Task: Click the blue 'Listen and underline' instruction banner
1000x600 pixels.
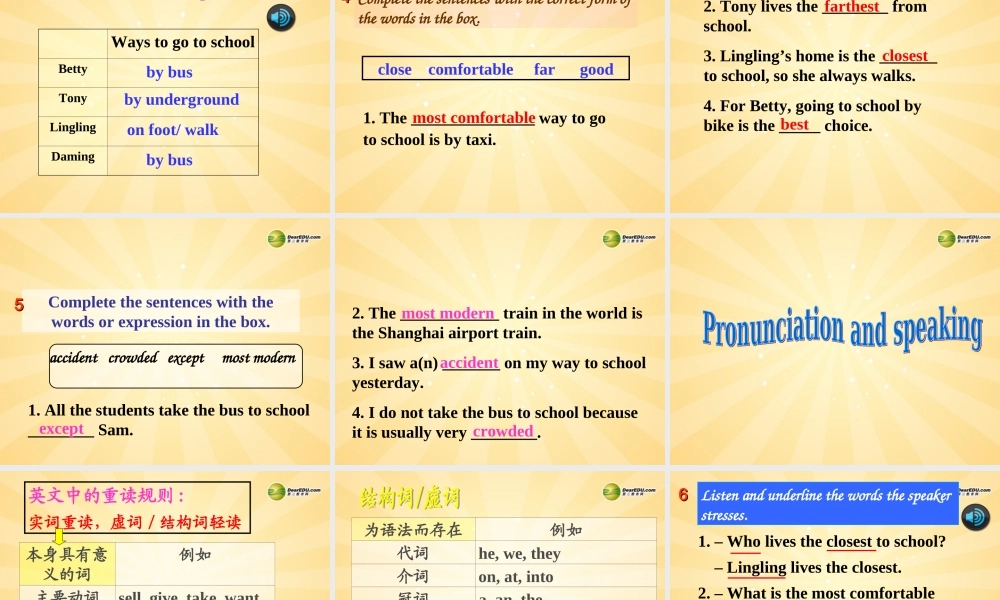Action: tap(826, 505)
